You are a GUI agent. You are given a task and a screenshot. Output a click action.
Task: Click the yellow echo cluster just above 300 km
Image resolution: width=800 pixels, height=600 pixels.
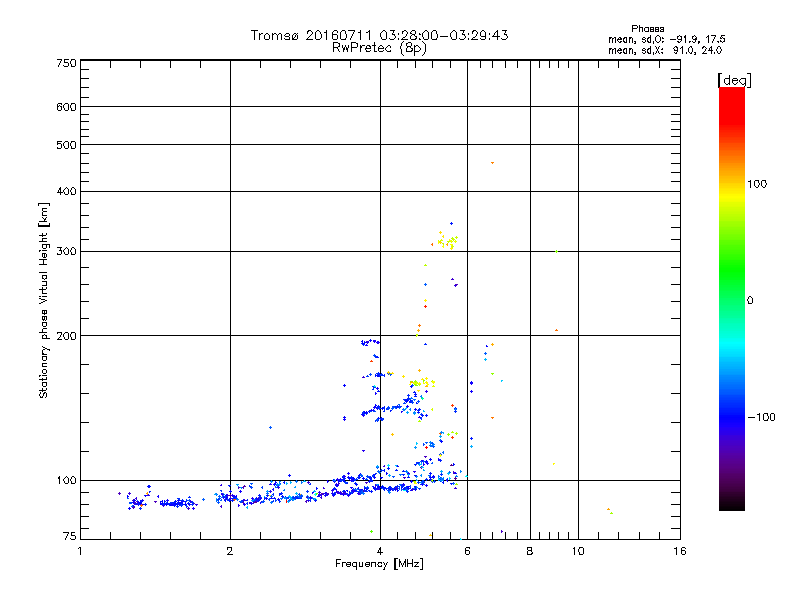tap(447, 241)
